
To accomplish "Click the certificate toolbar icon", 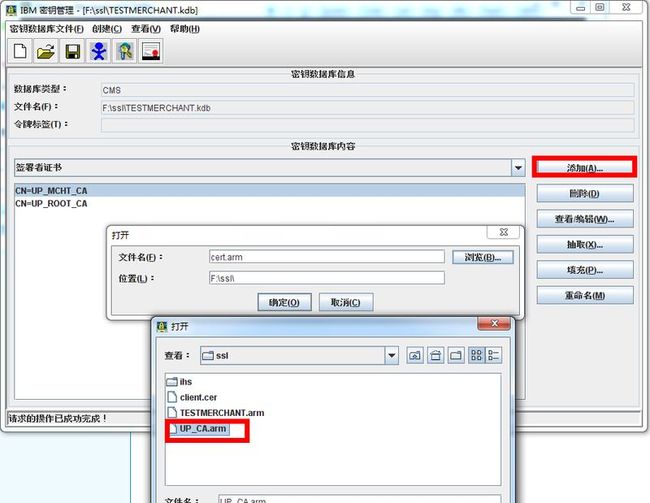I will tap(151, 51).
